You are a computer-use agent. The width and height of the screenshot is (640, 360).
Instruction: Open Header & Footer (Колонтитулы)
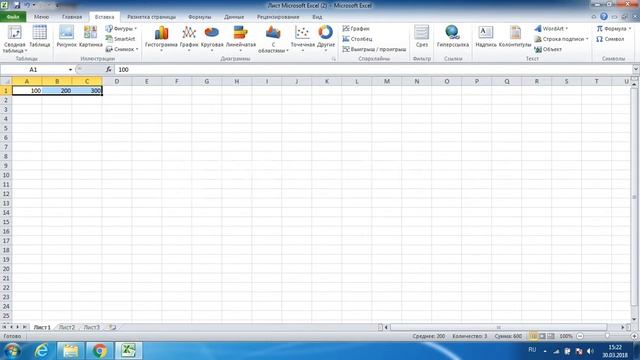pos(515,37)
